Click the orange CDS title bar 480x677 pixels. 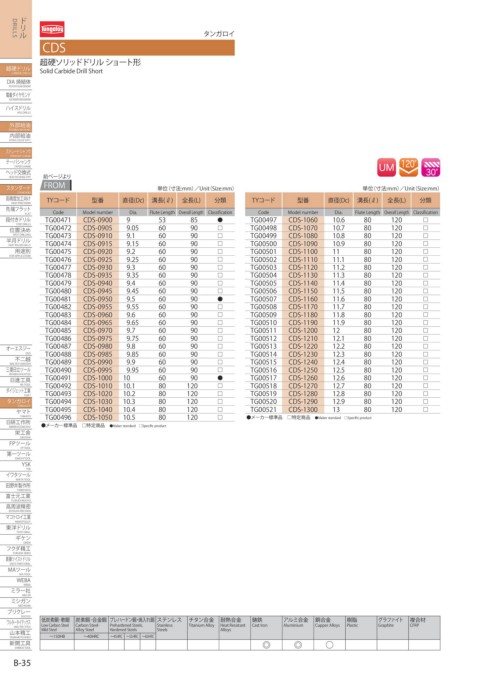137,47
